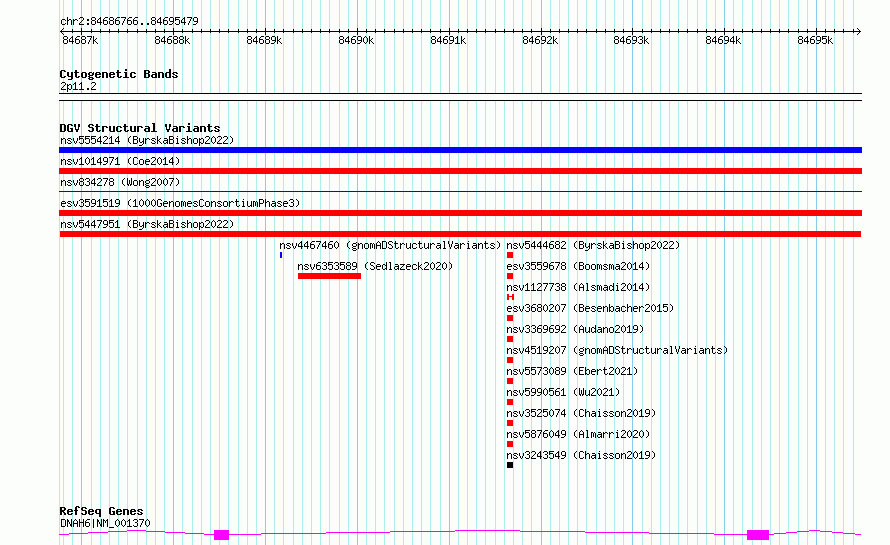Image resolution: width=890 pixels, height=545 pixels.
Task: Click the nsv5554214 (ByrskaBishop2022) variant label
Action: click(x=147, y=140)
